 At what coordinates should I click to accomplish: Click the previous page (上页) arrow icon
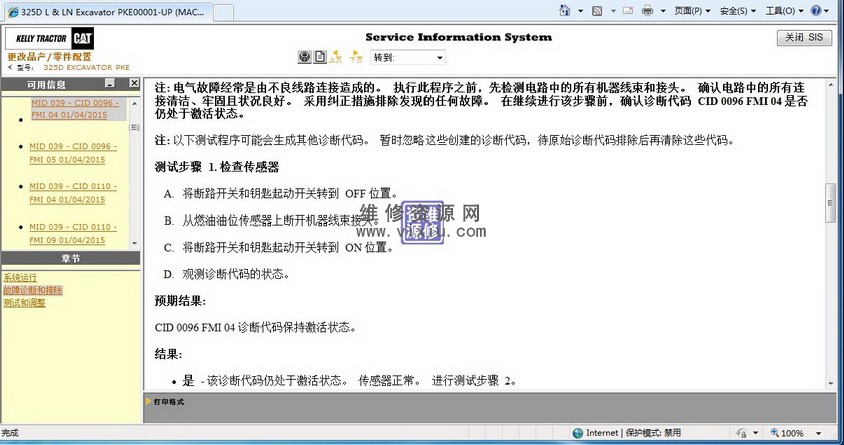(x=337, y=57)
